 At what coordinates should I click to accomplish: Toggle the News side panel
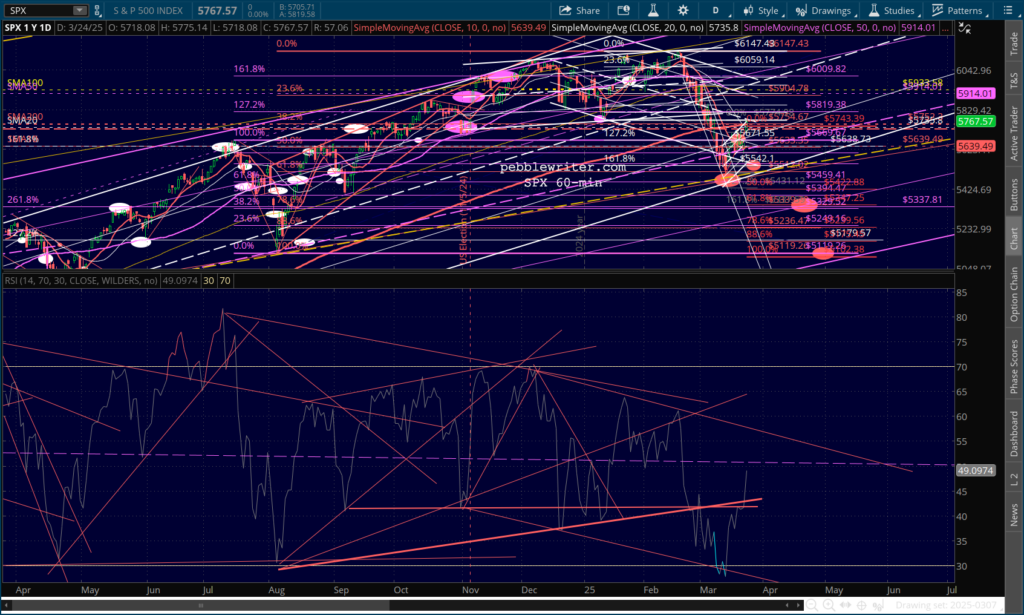click(1014, 514)
